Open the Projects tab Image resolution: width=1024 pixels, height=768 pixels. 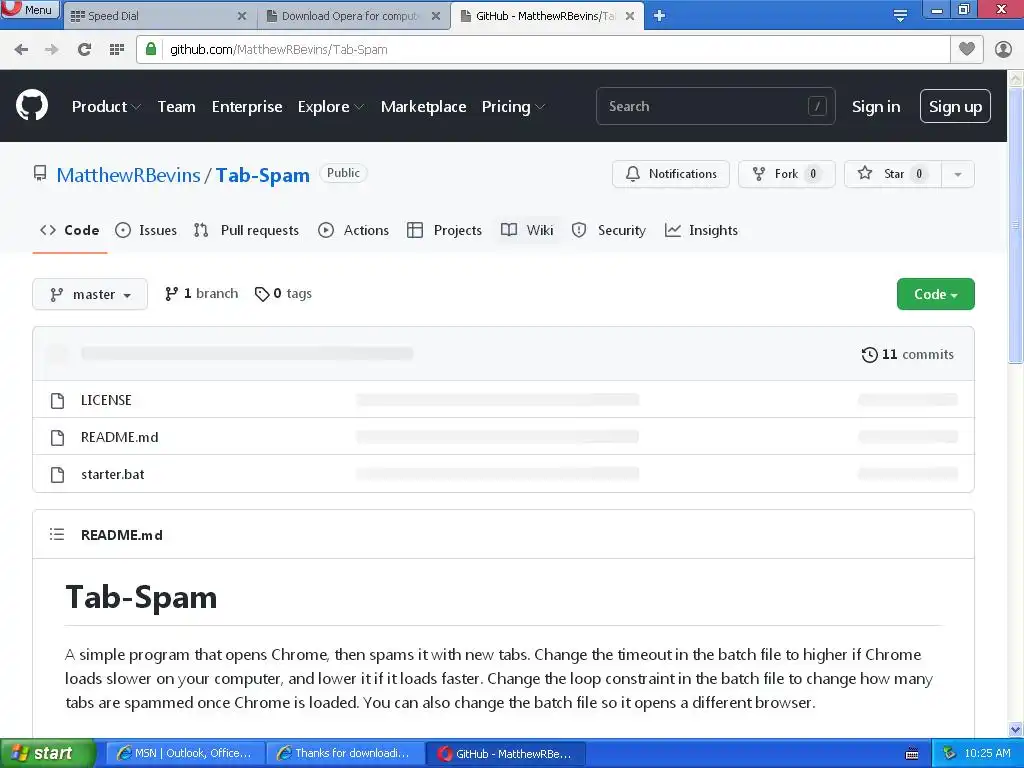pos(444,230)
